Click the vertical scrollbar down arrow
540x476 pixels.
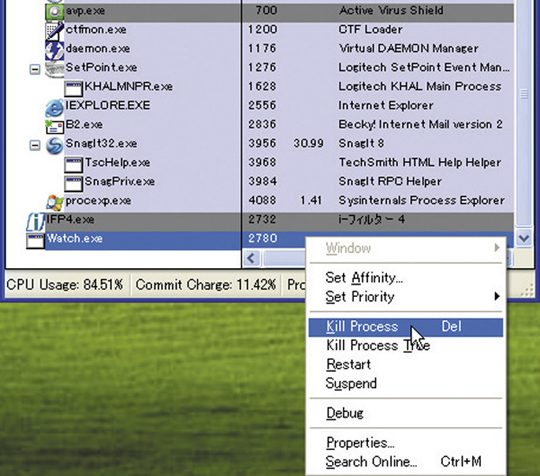[x=524, y=238]
